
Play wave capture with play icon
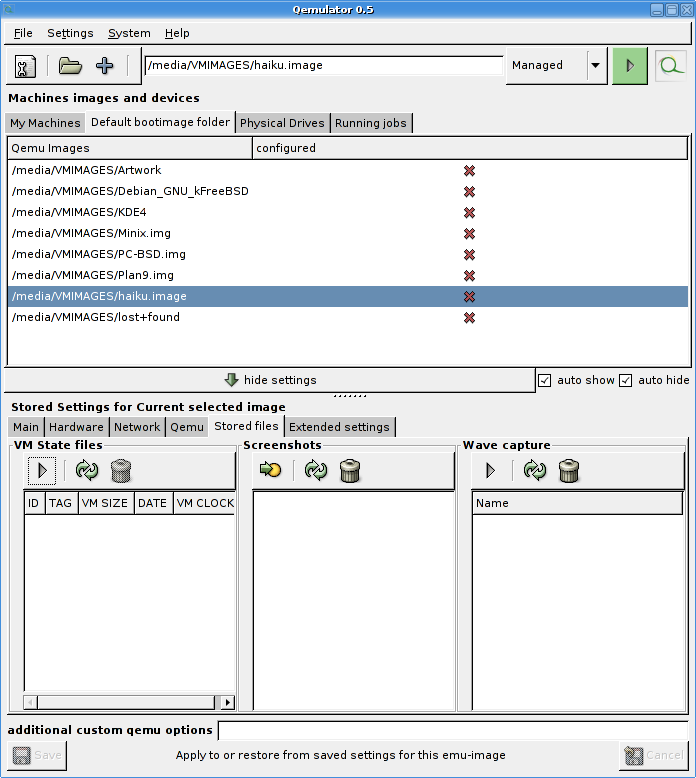(491, 470)
